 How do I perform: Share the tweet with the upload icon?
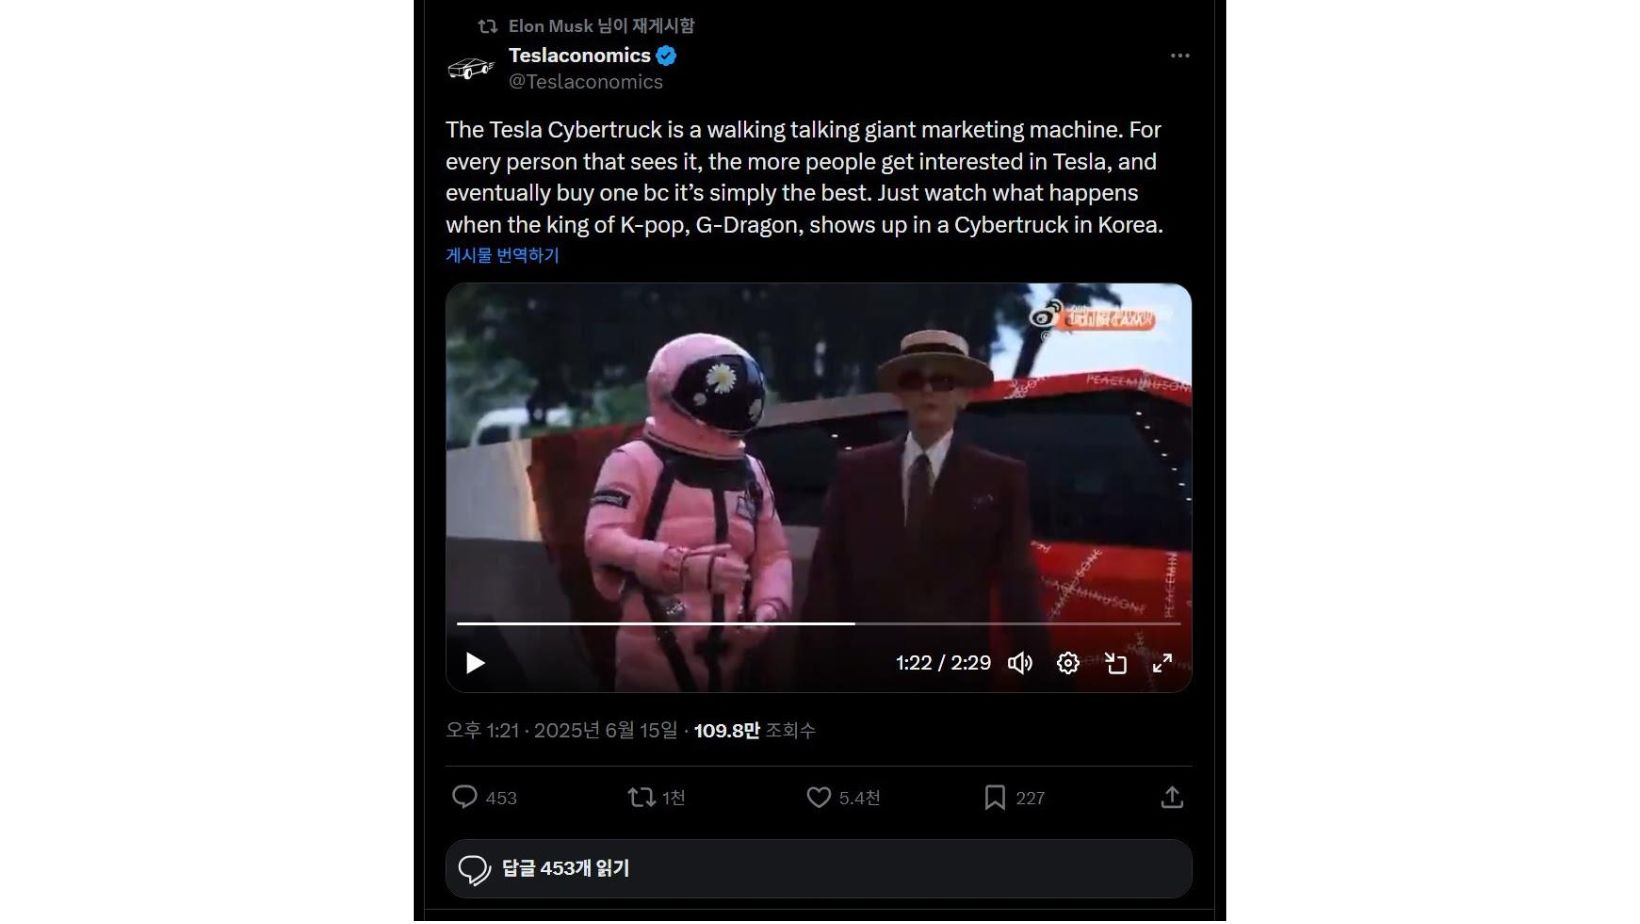point(1172,797)
